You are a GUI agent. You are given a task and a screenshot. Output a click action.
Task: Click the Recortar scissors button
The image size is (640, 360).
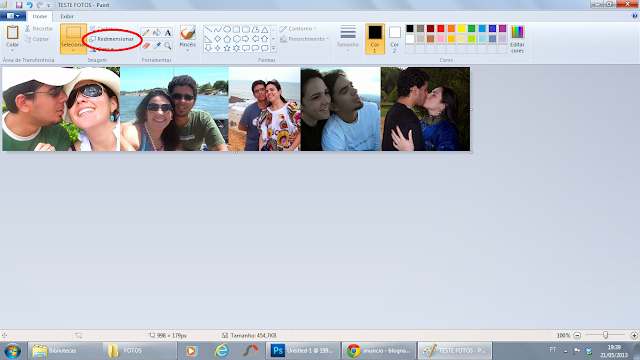[x=39, y=29]
